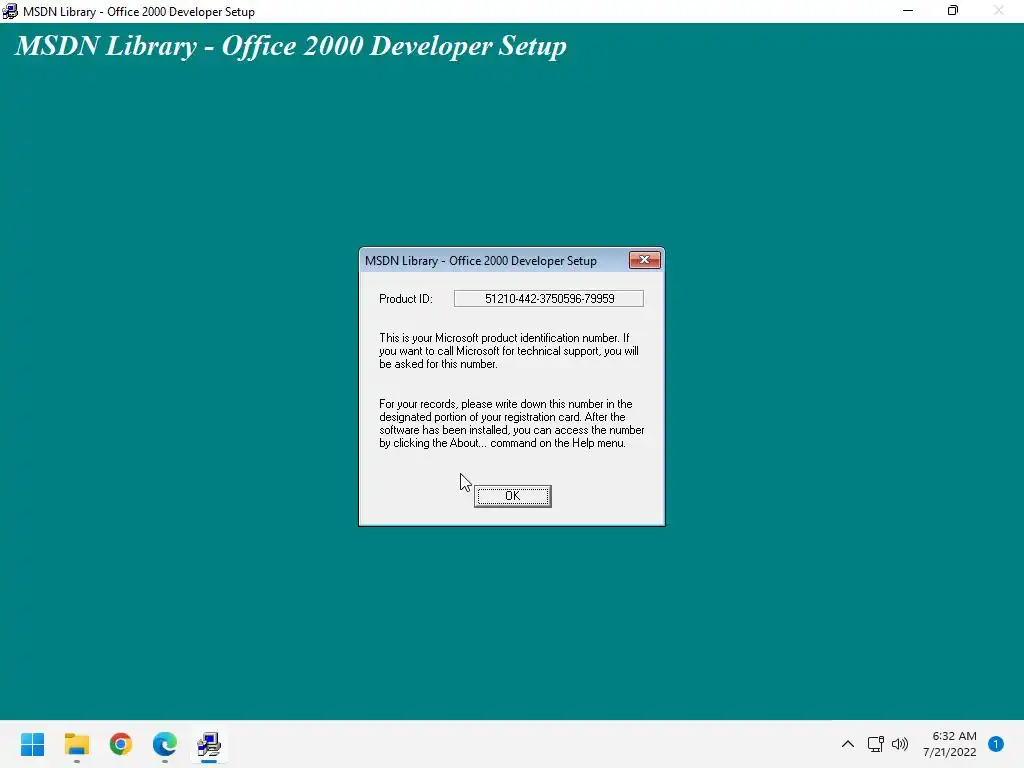Click the large italic setup heading banner
1024x768 pixels.
pos(291,46)
